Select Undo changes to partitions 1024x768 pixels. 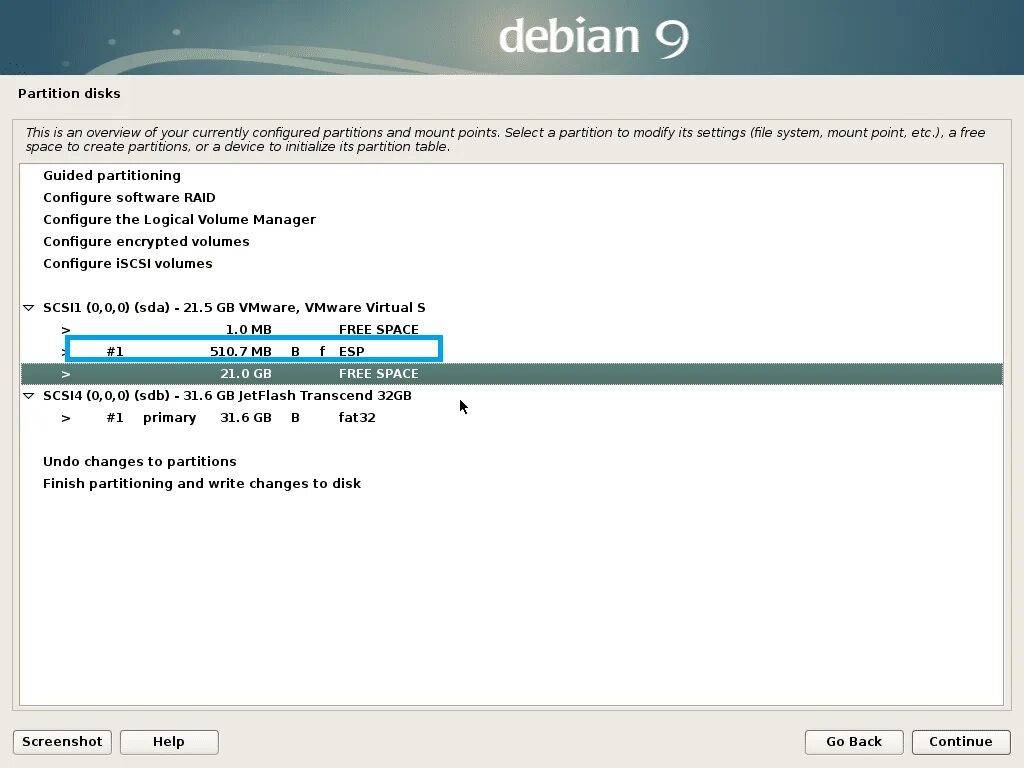click(140, 462)
